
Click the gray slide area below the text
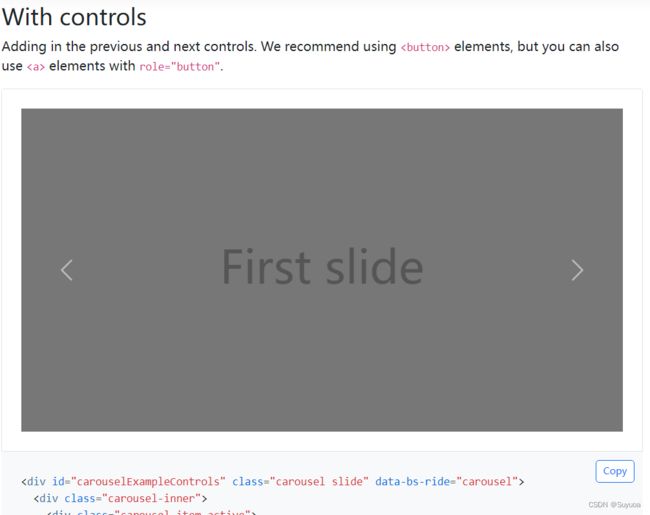pyautogui.click(x=322, y=361)
